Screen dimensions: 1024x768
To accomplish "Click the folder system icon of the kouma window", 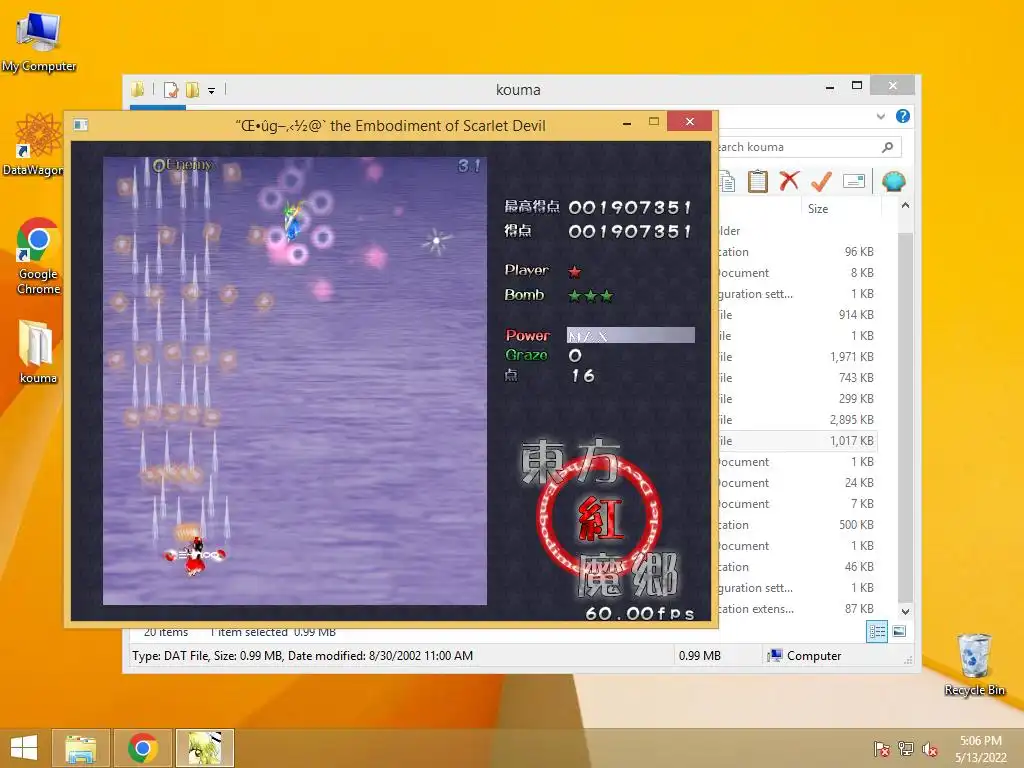I will [x=138, y=89].
